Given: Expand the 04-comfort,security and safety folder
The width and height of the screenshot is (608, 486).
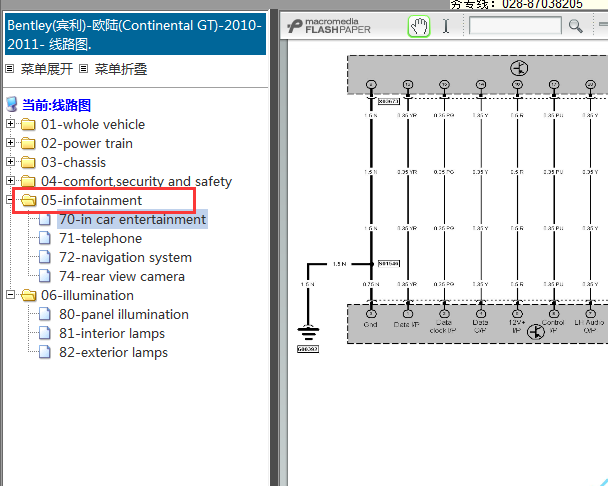Looking at the screenshot, I should (x=10, y=181).
